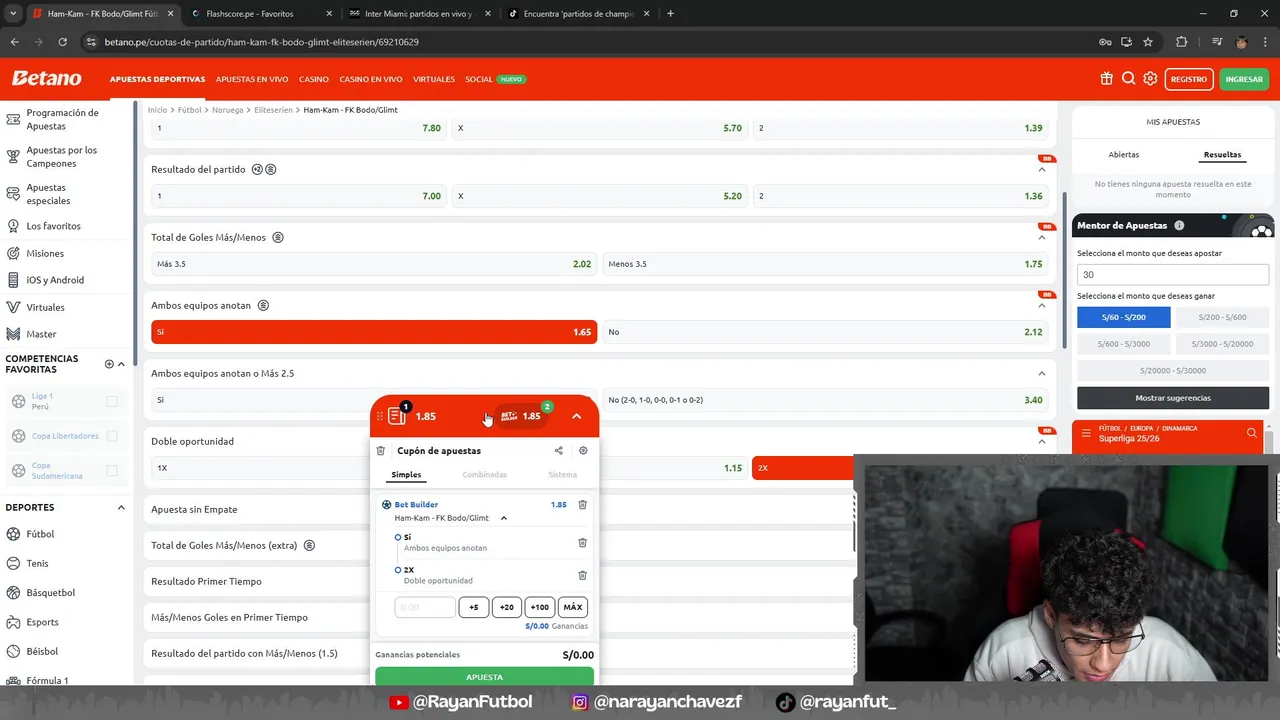Image resolution: width=1280 pixels, height=720 pixels.
Task: Open the Básquetbol sport icon in sidebar
Action: point(13,592)
